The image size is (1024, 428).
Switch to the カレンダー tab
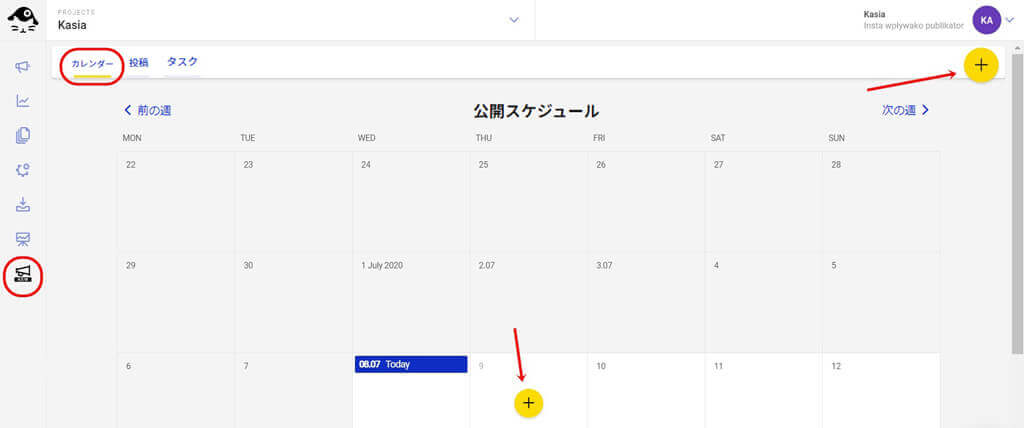pos(91,63)
